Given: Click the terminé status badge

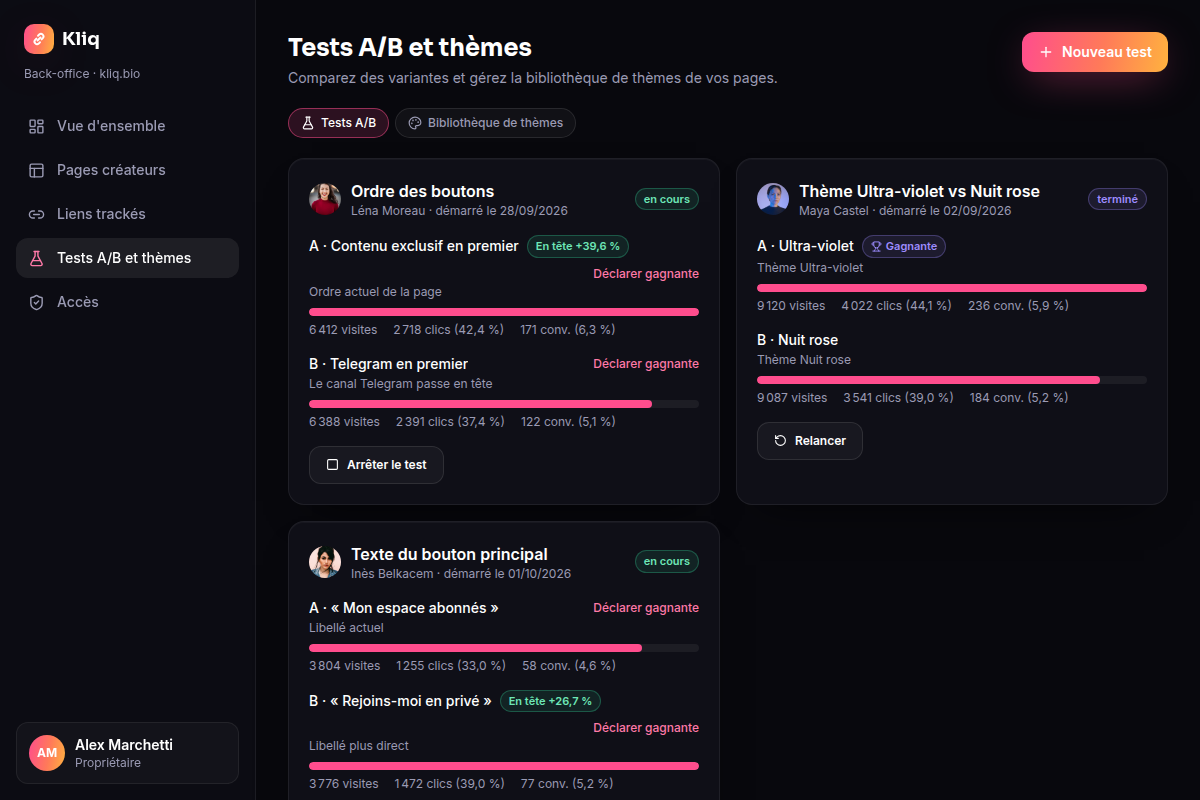Looking at the screenshot, I should 1117,199.
